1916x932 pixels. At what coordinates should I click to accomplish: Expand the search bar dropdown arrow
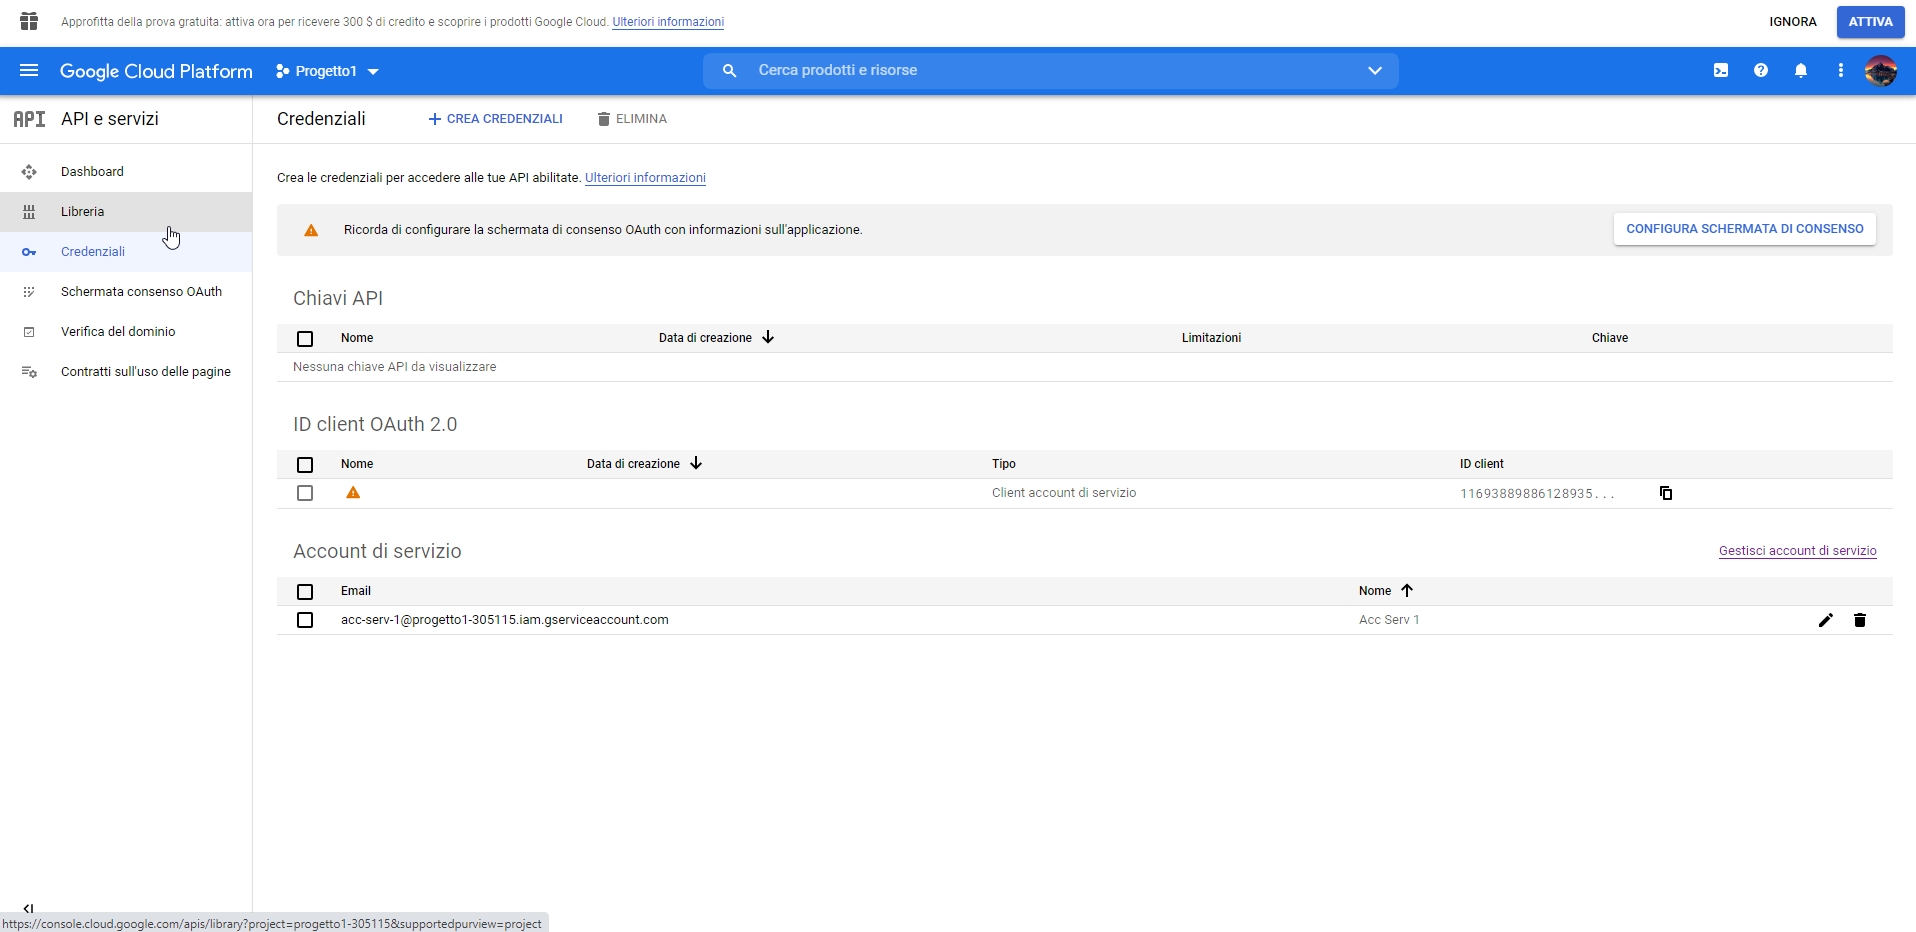click(x=1375, y=71)
